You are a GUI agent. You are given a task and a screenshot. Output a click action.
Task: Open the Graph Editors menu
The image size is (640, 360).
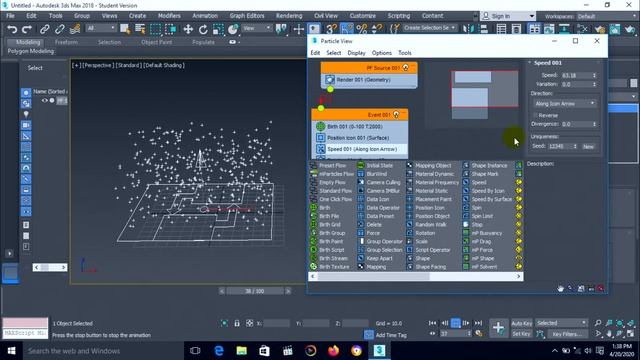pyautogui.click(x=247, y=16)
